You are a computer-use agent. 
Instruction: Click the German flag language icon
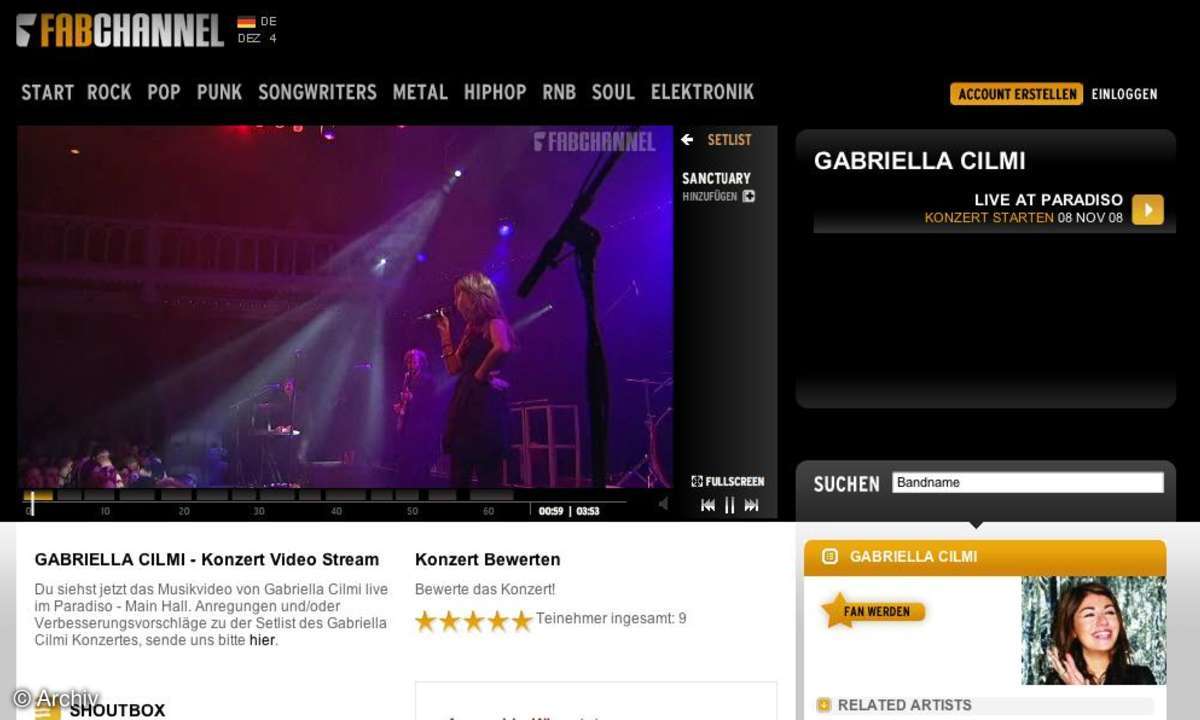(x=246, y=21)
